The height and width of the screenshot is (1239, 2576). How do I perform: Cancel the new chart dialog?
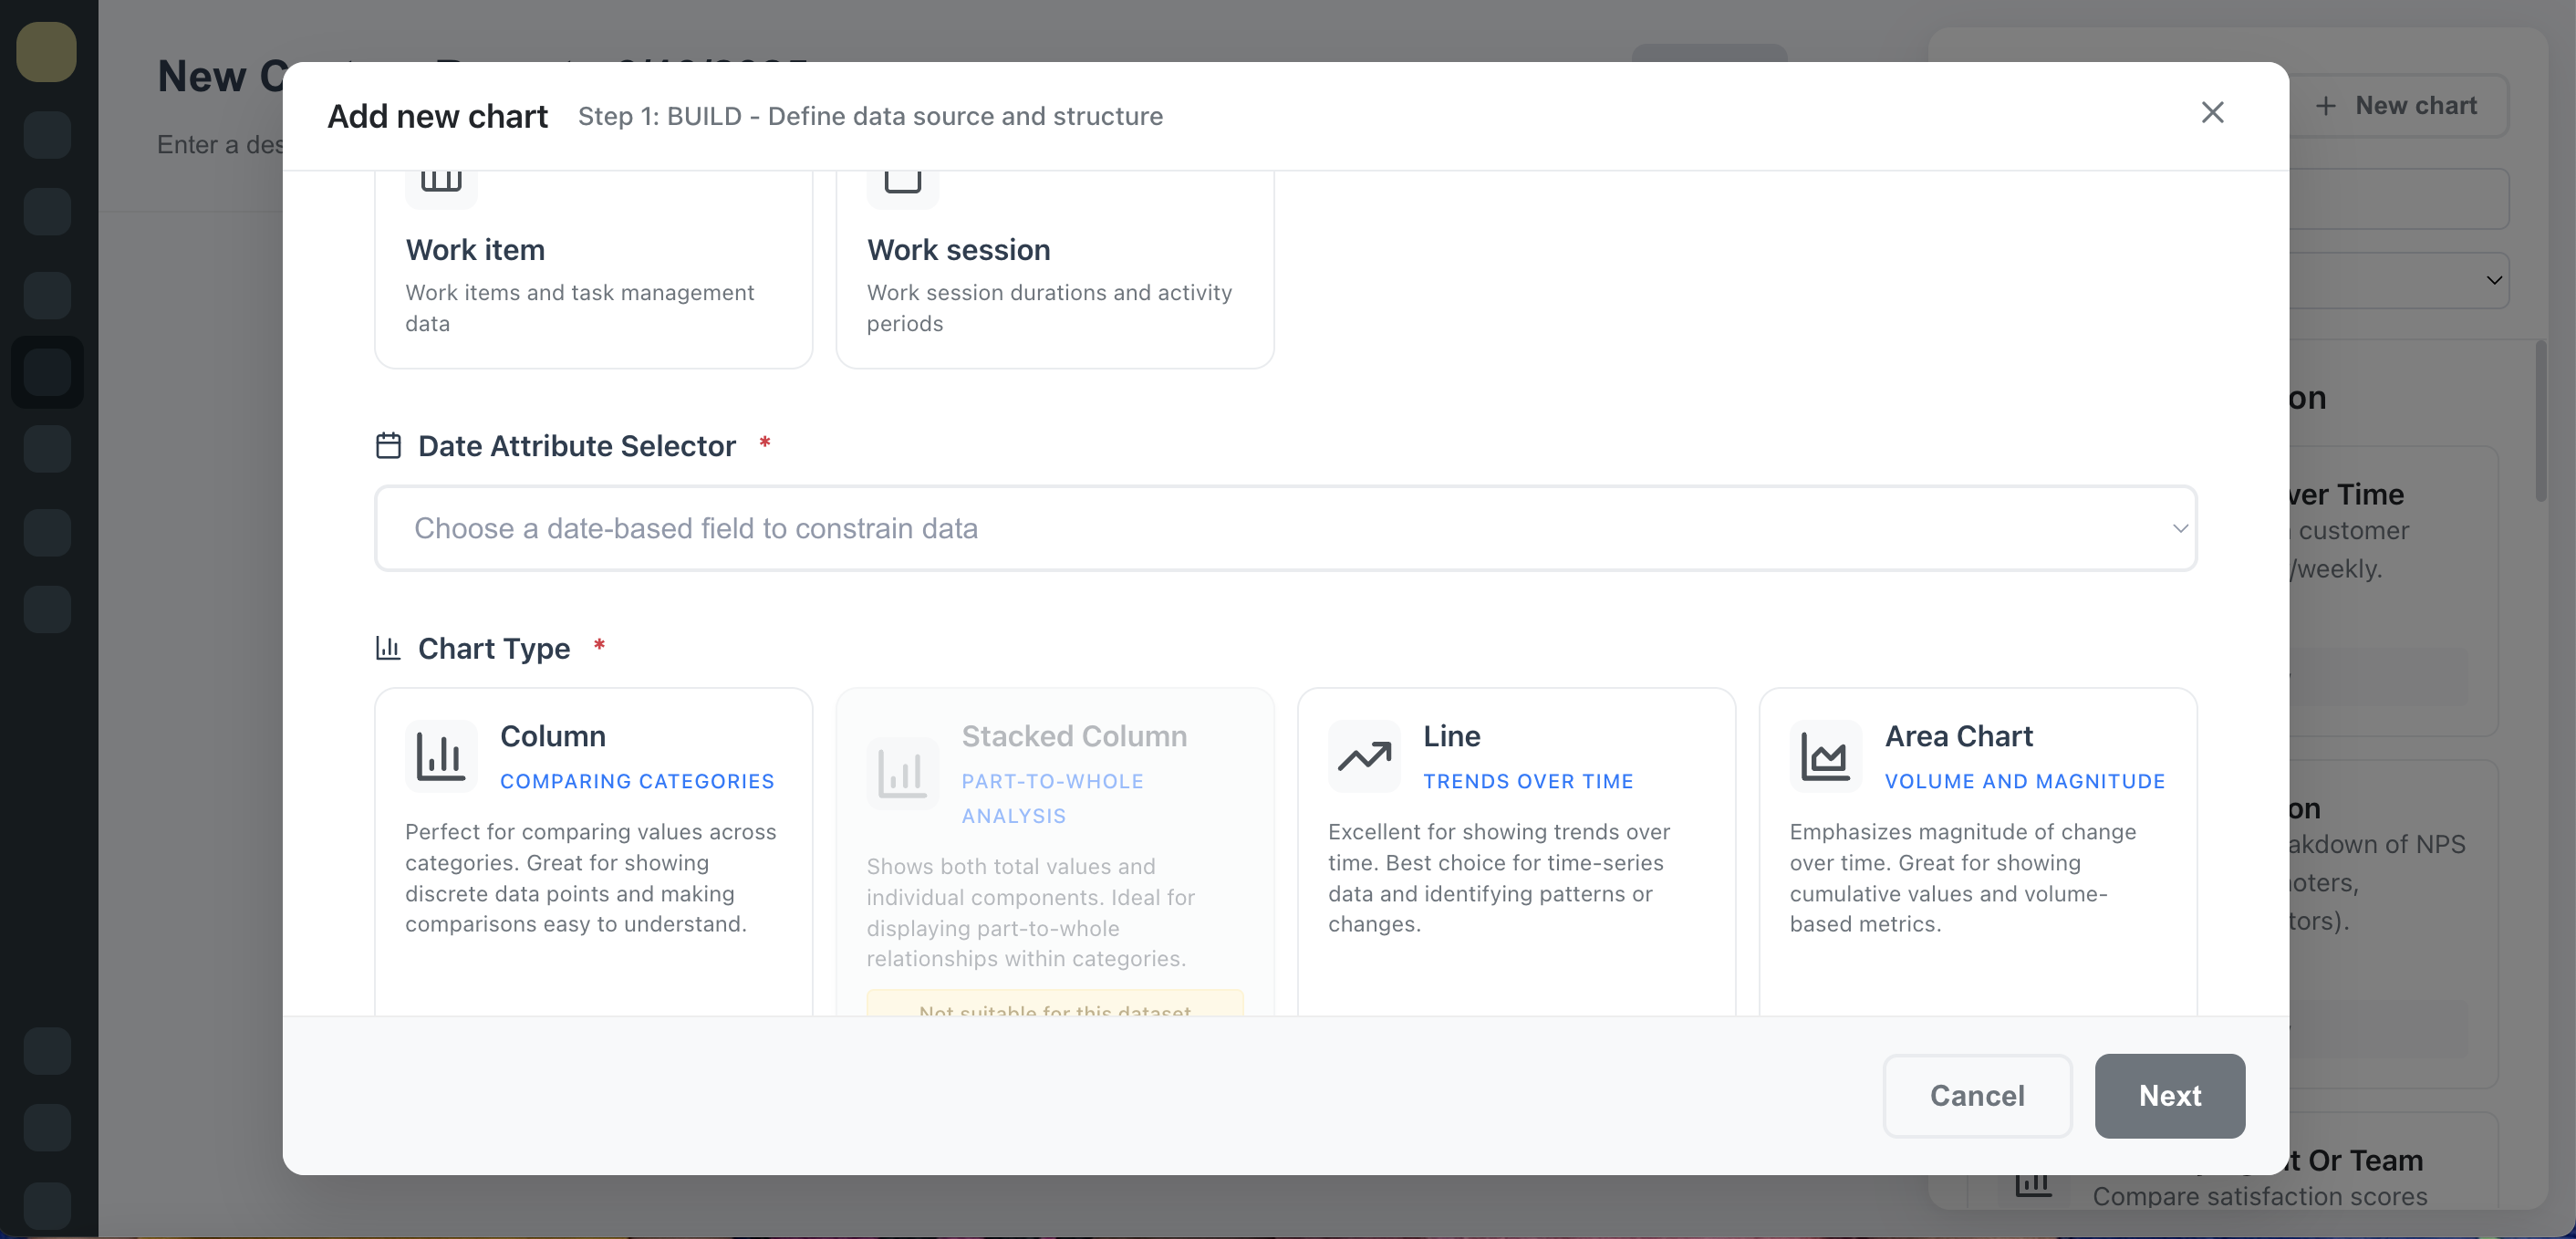click(1977, 1095)
